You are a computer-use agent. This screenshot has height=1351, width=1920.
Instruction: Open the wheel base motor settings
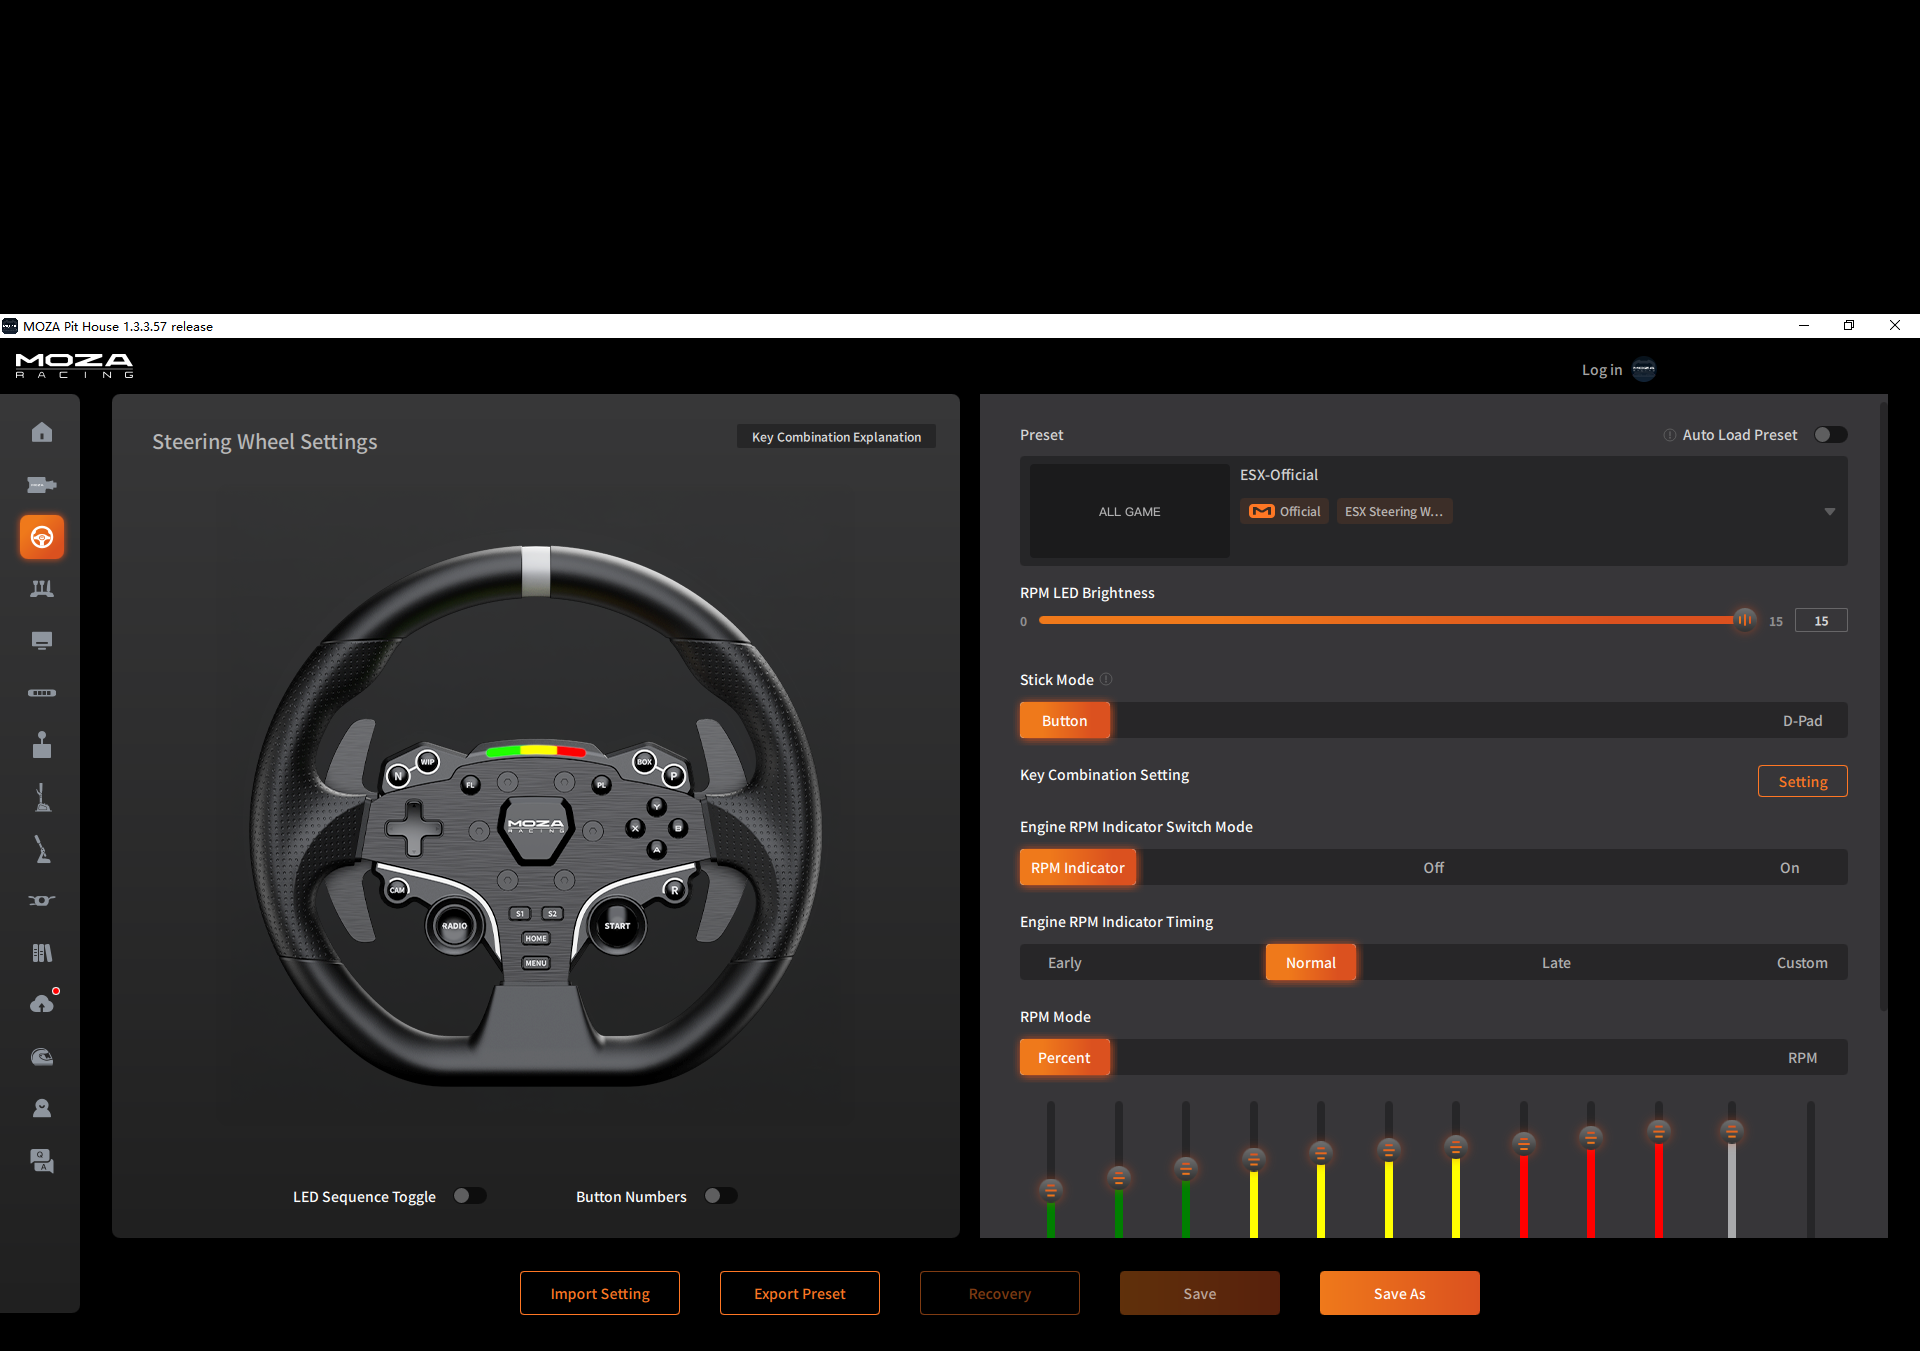[41, 485]
